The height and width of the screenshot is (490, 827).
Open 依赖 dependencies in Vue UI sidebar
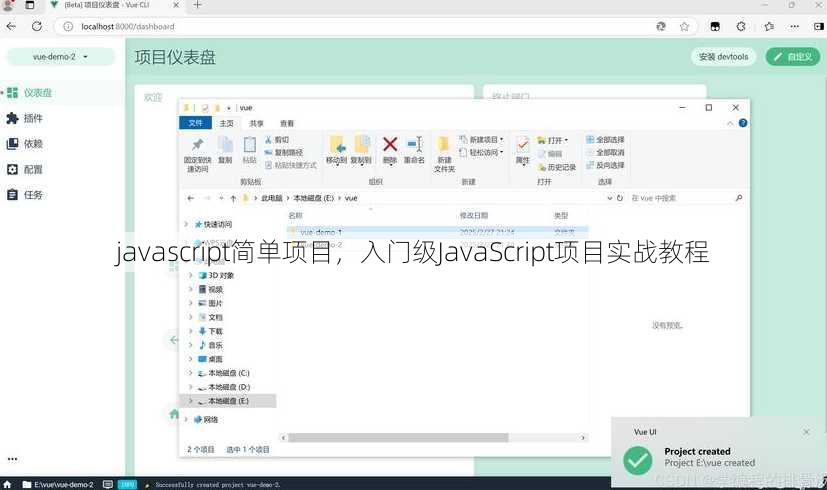[x=62, y=143]
